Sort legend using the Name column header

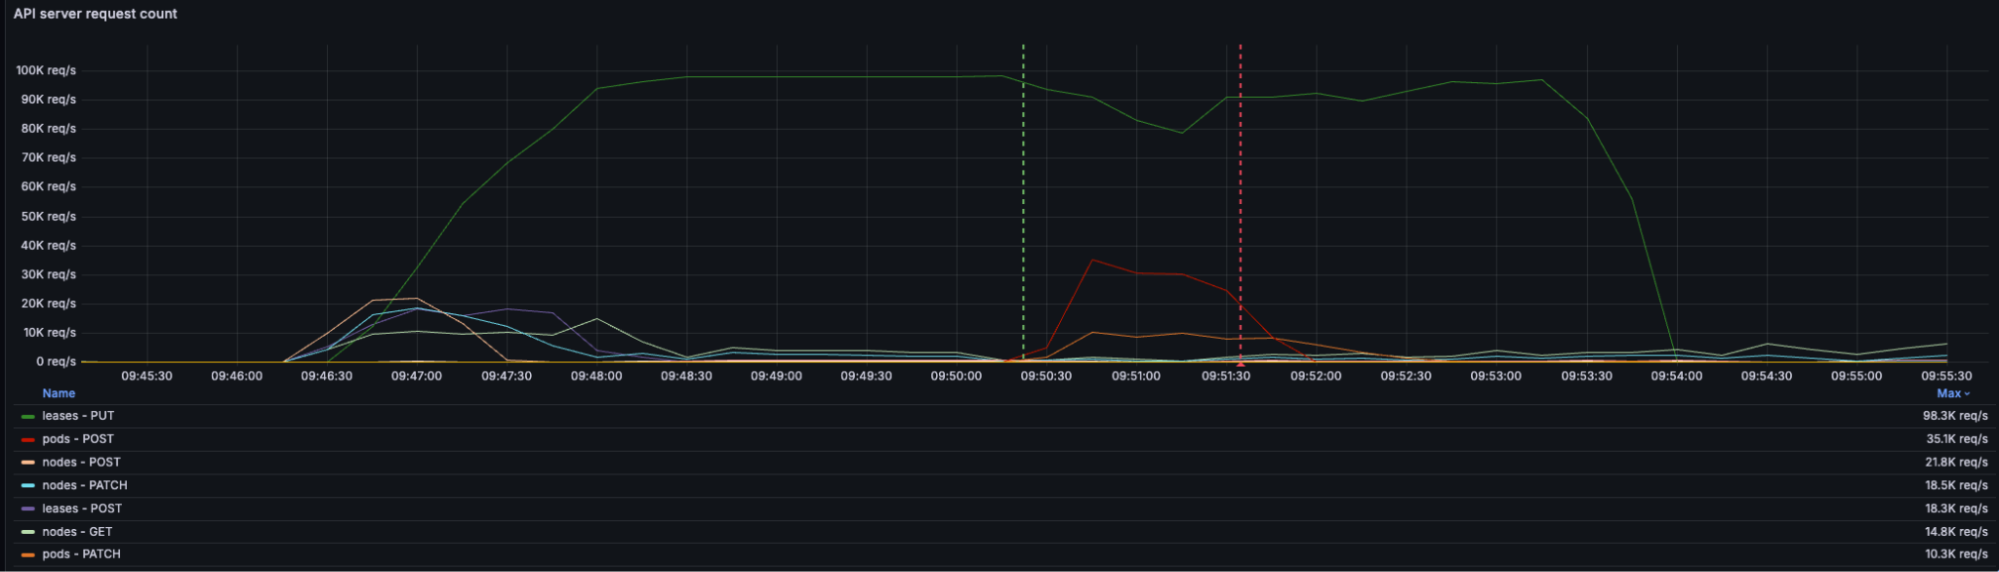pyautogui.click(x=58, y=394)
